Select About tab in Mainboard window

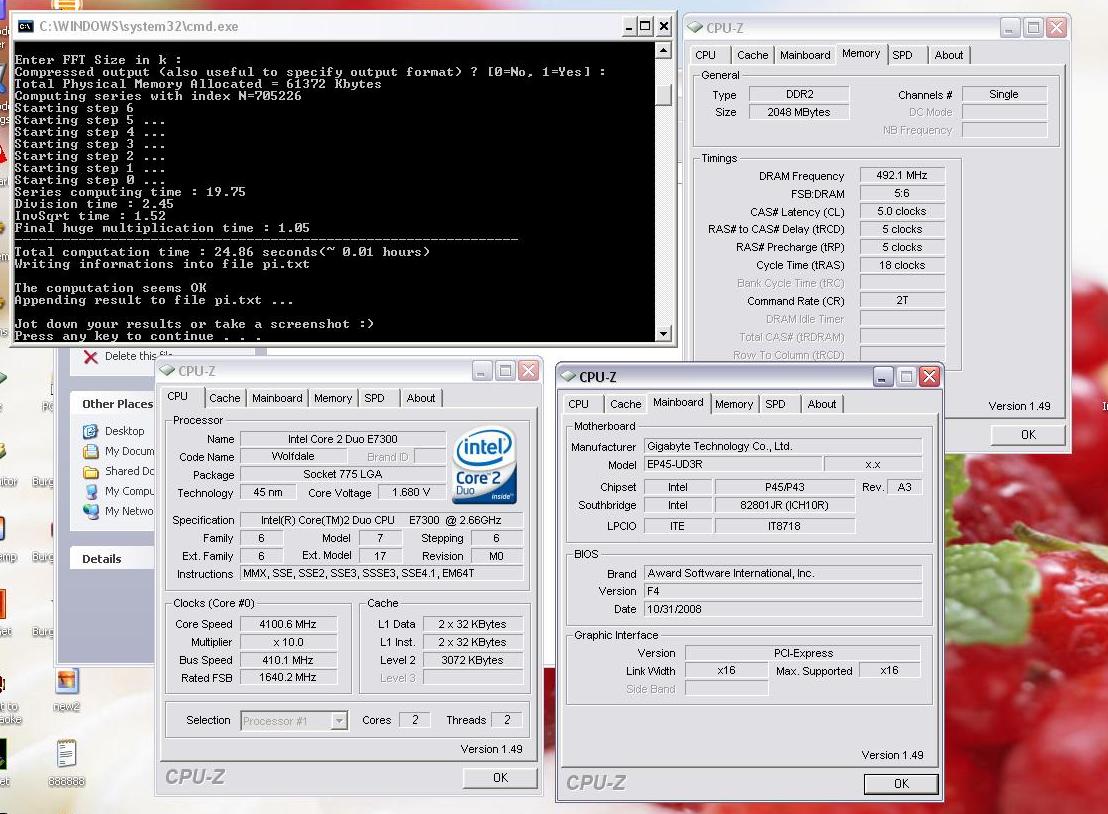click(822, 404)
